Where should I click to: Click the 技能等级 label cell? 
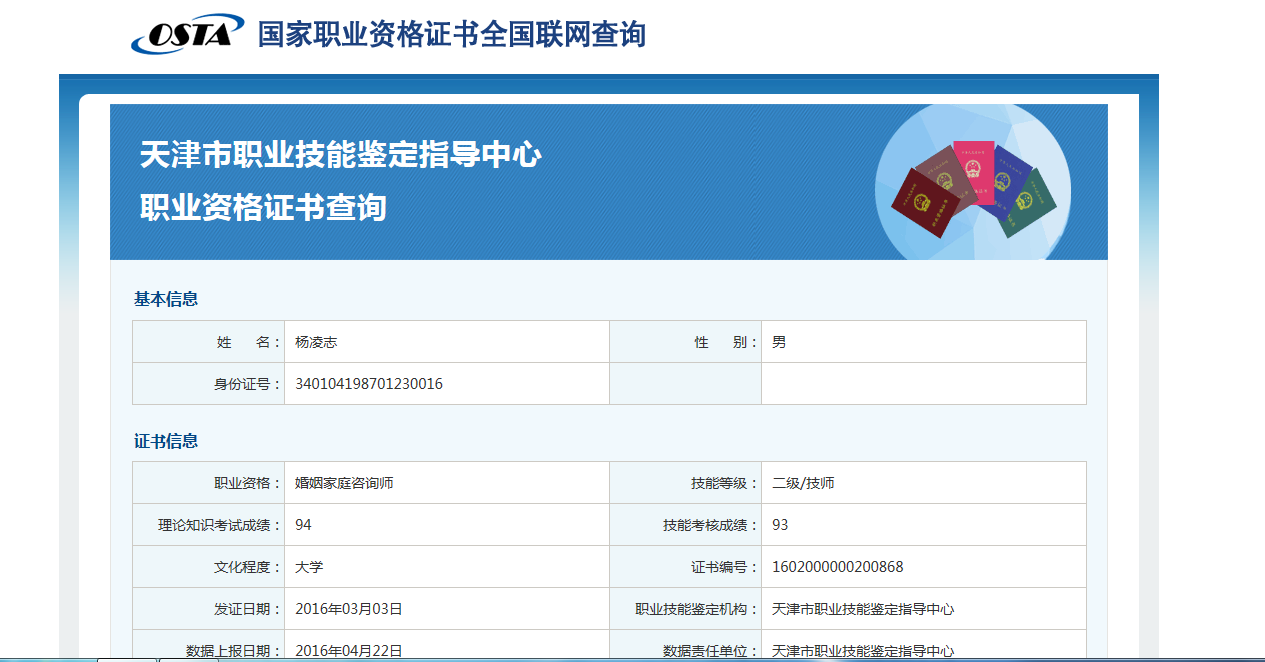[686, 483]
